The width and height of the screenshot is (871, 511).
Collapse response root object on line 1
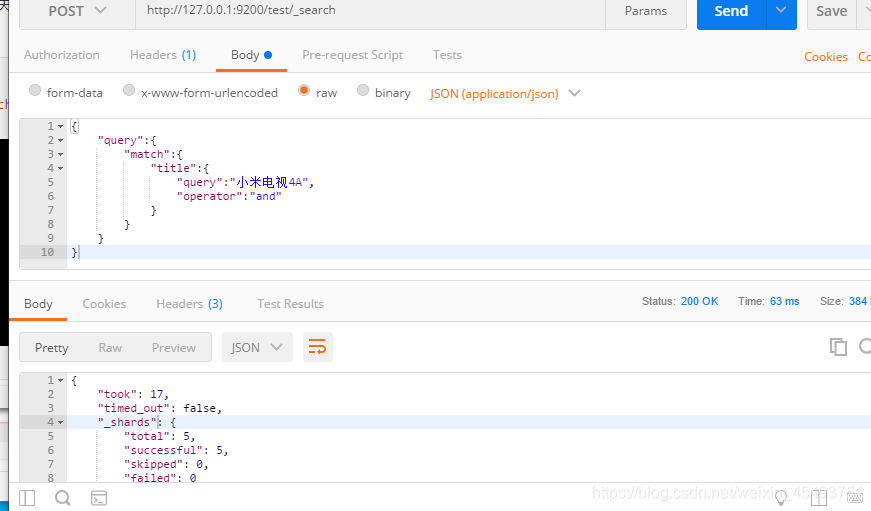pos(61,380)
